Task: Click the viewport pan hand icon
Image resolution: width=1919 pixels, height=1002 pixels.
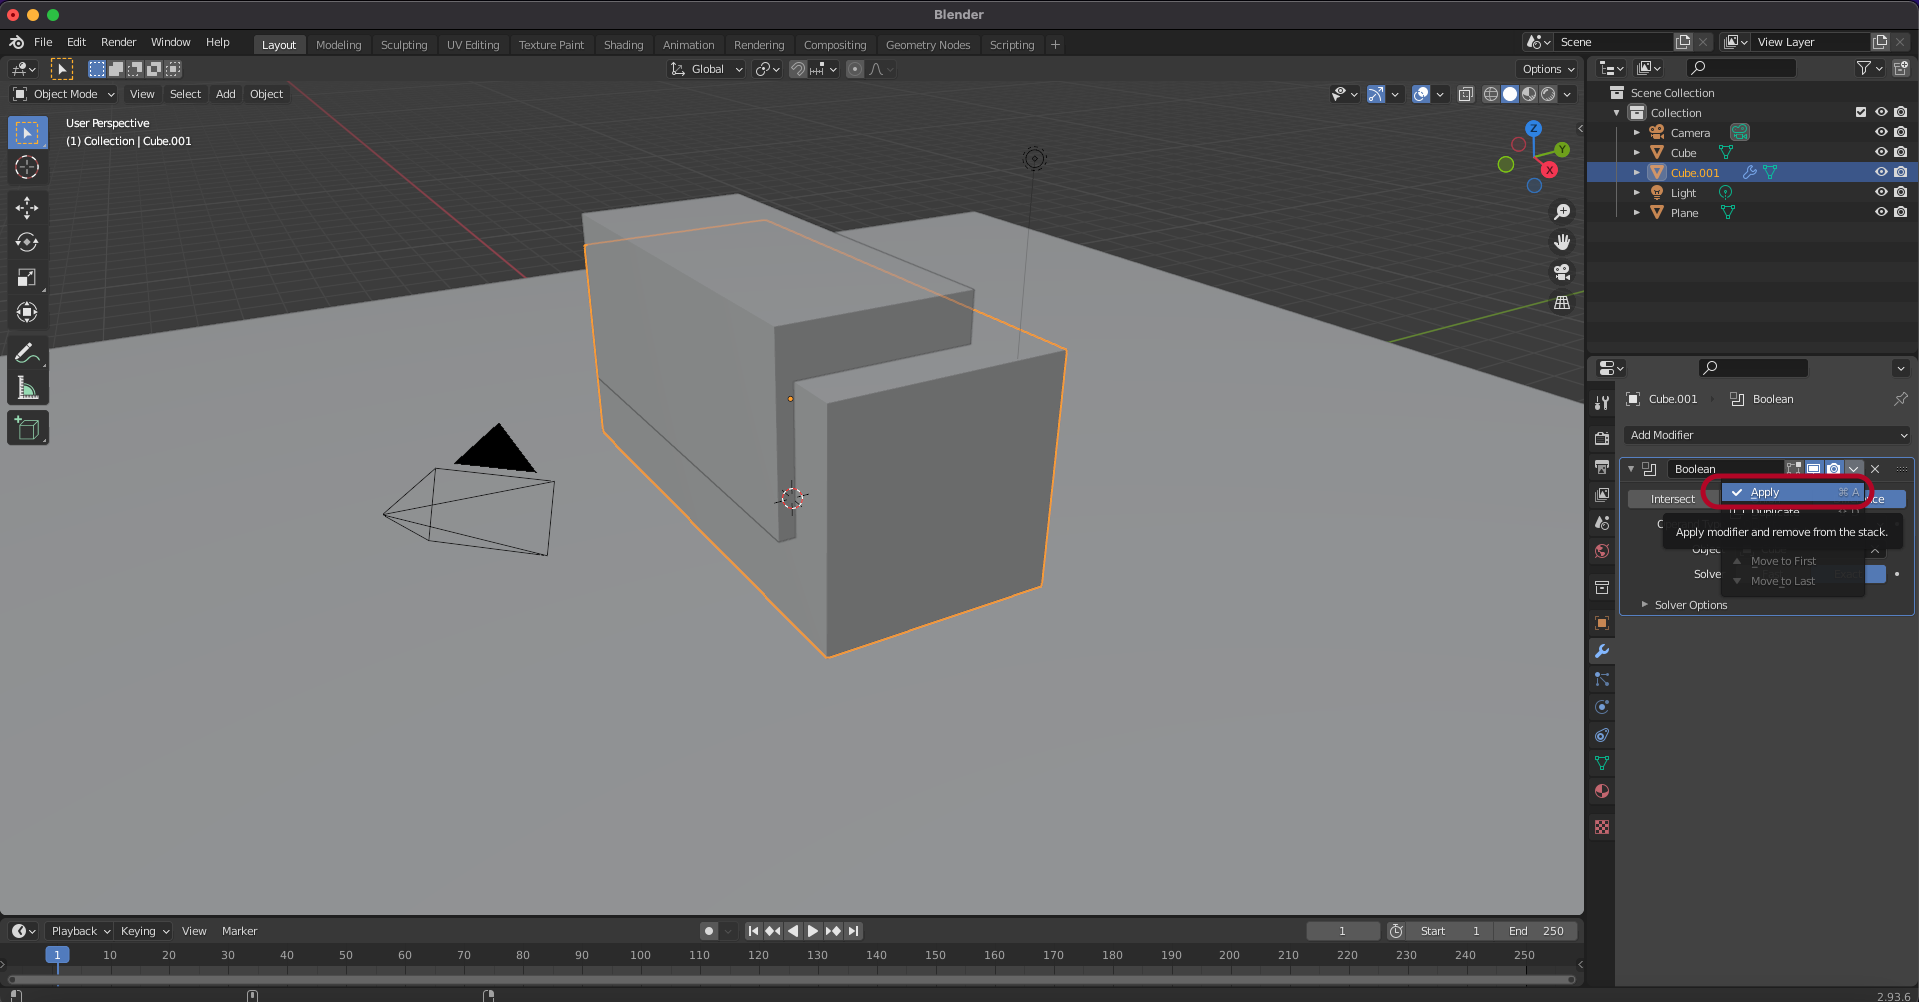Action: point(1561,242)
